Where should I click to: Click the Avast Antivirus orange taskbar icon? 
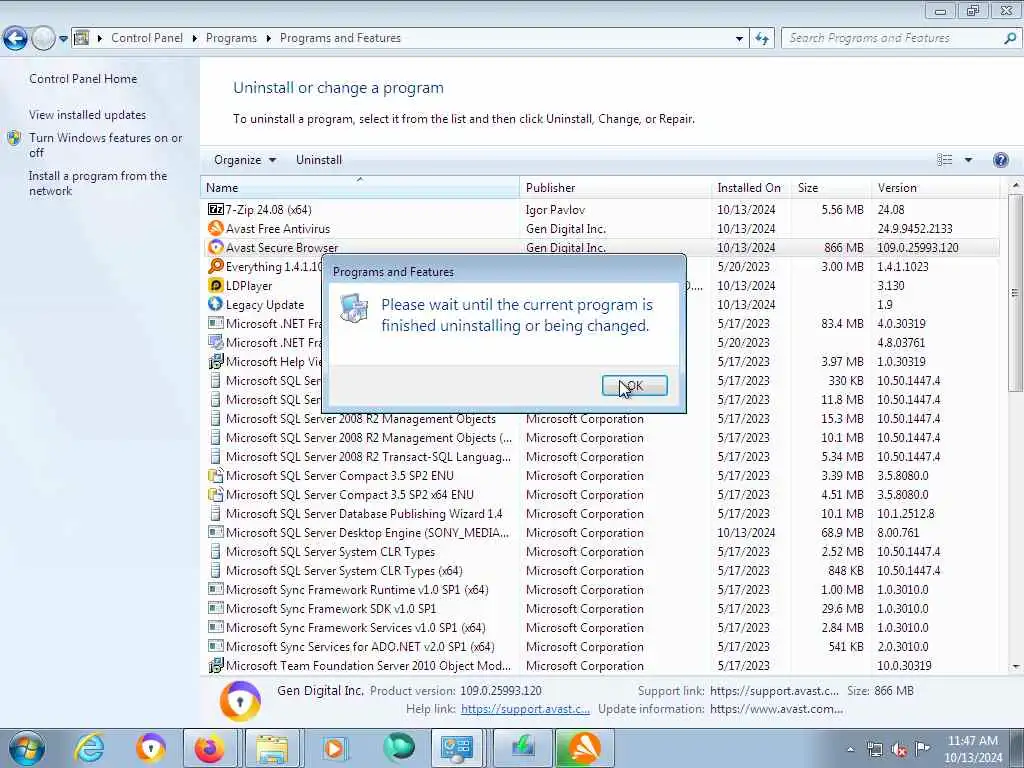click(584, 748)
